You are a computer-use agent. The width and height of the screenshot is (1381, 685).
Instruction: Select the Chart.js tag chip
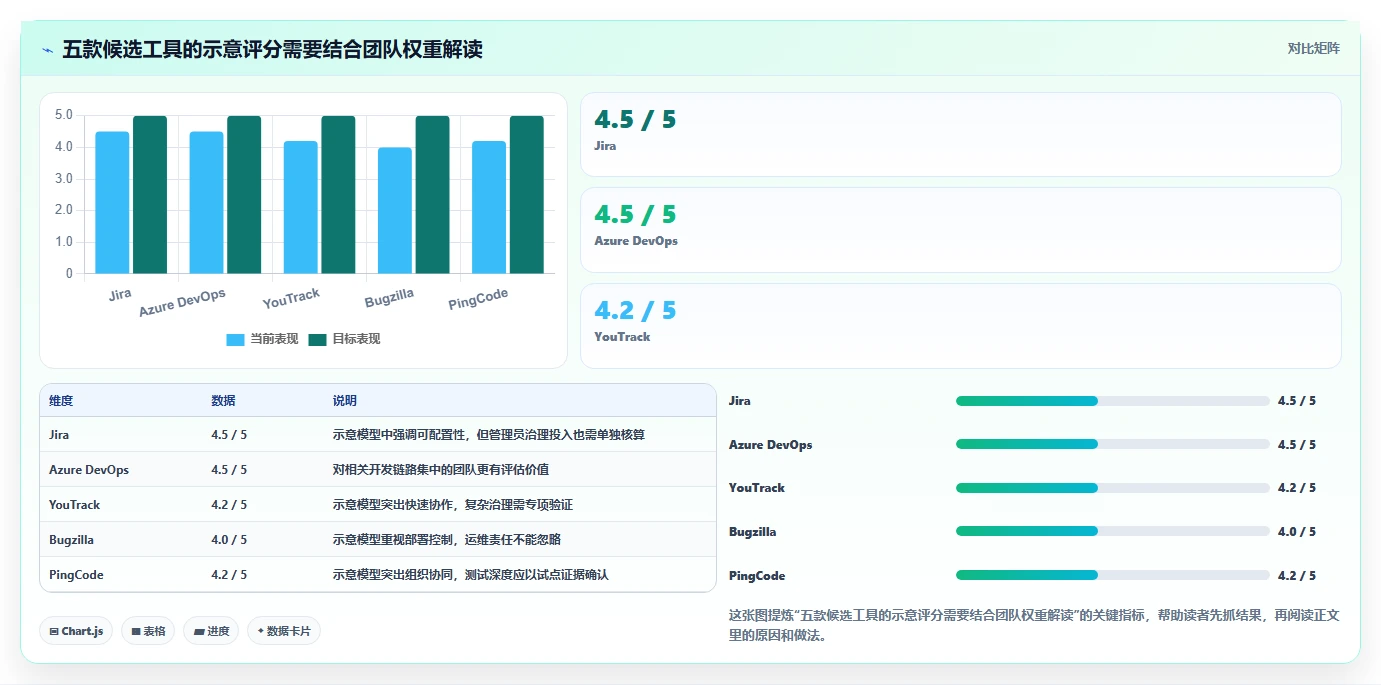(x=77, y=631)
